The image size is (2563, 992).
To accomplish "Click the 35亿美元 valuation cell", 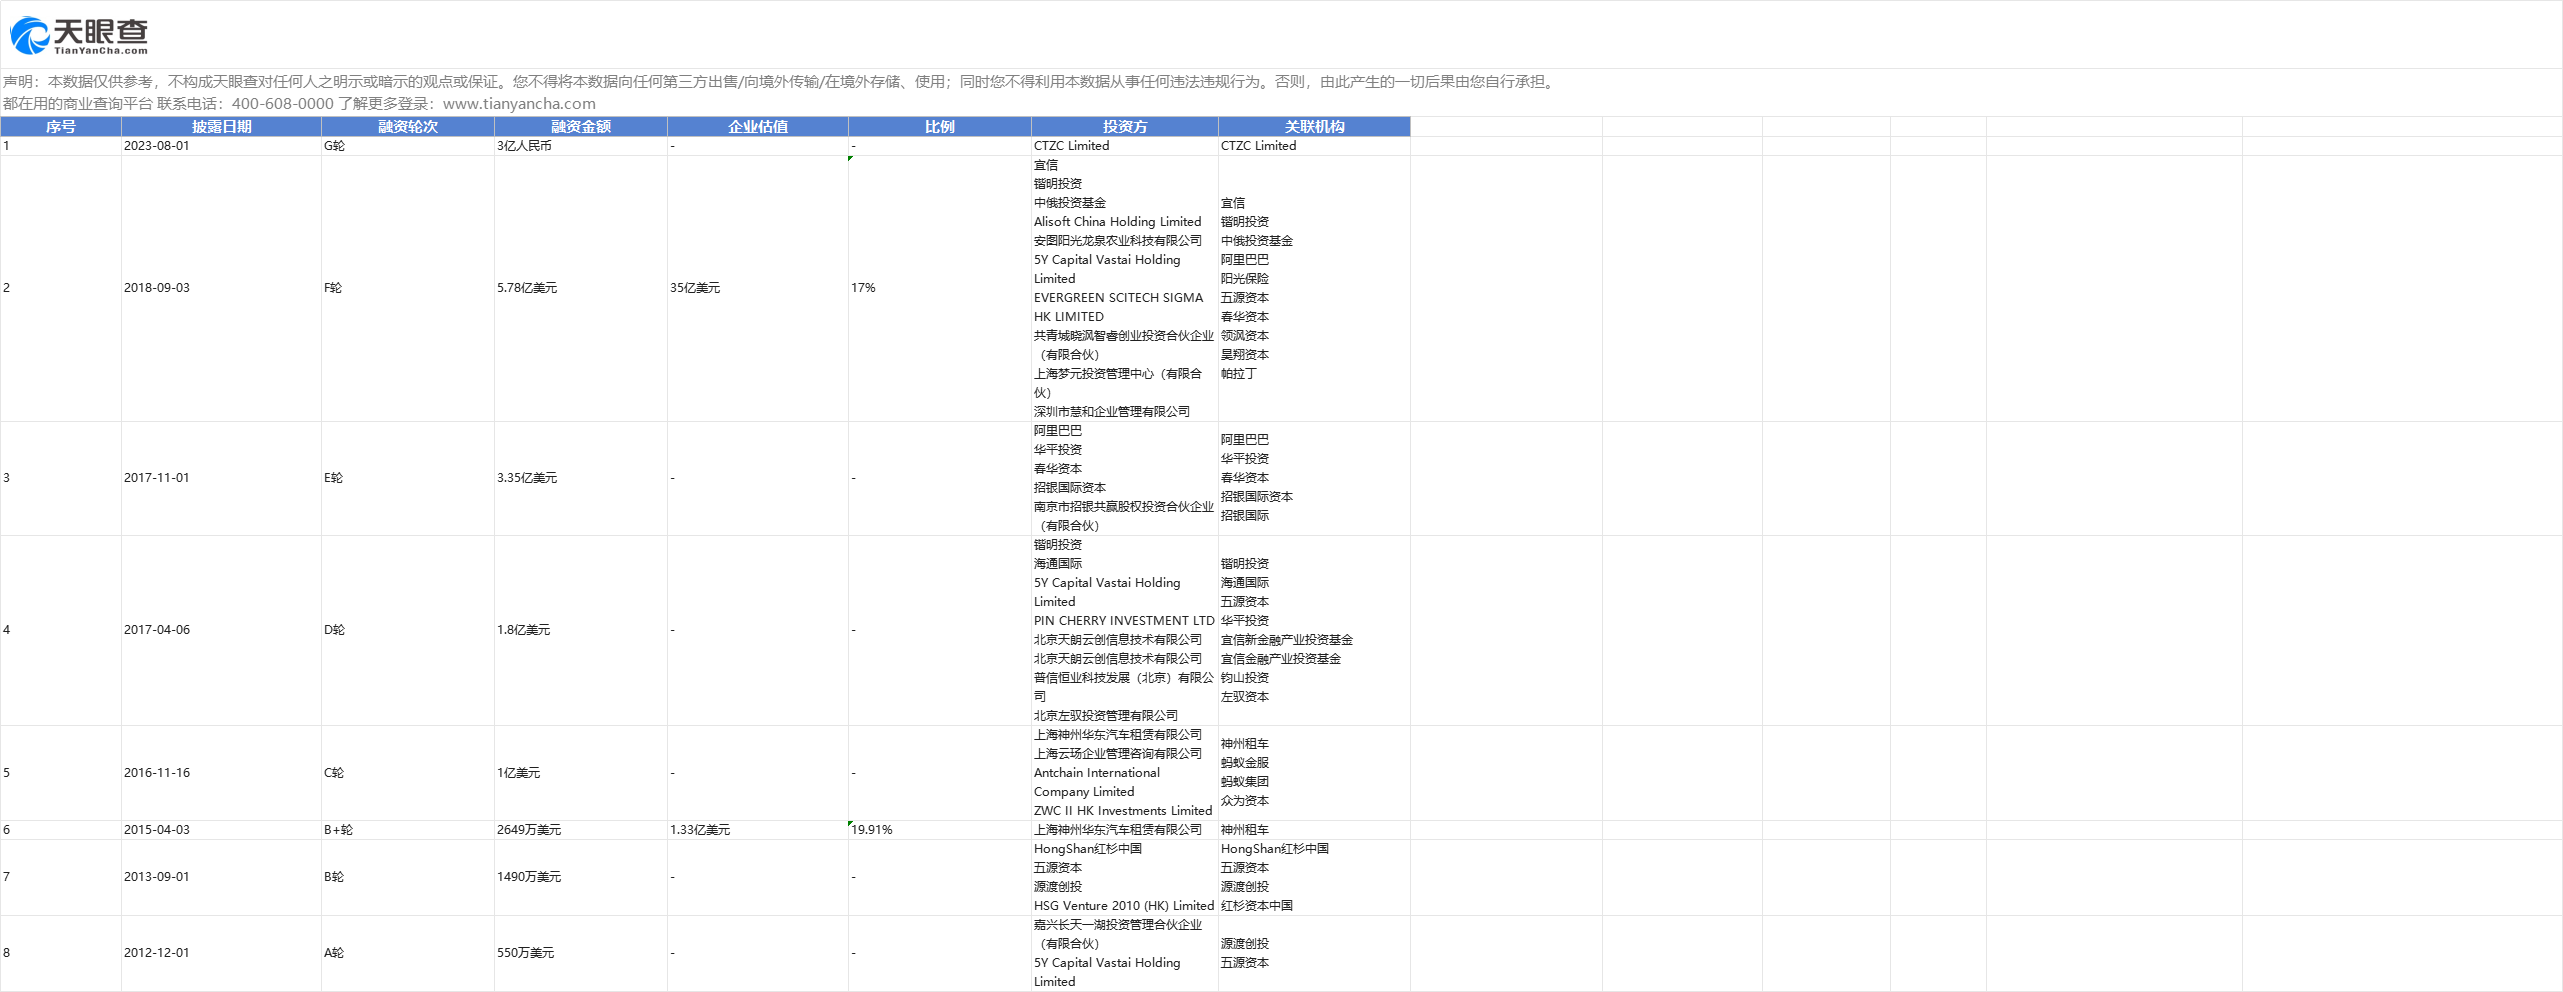I will click(758, 288).
